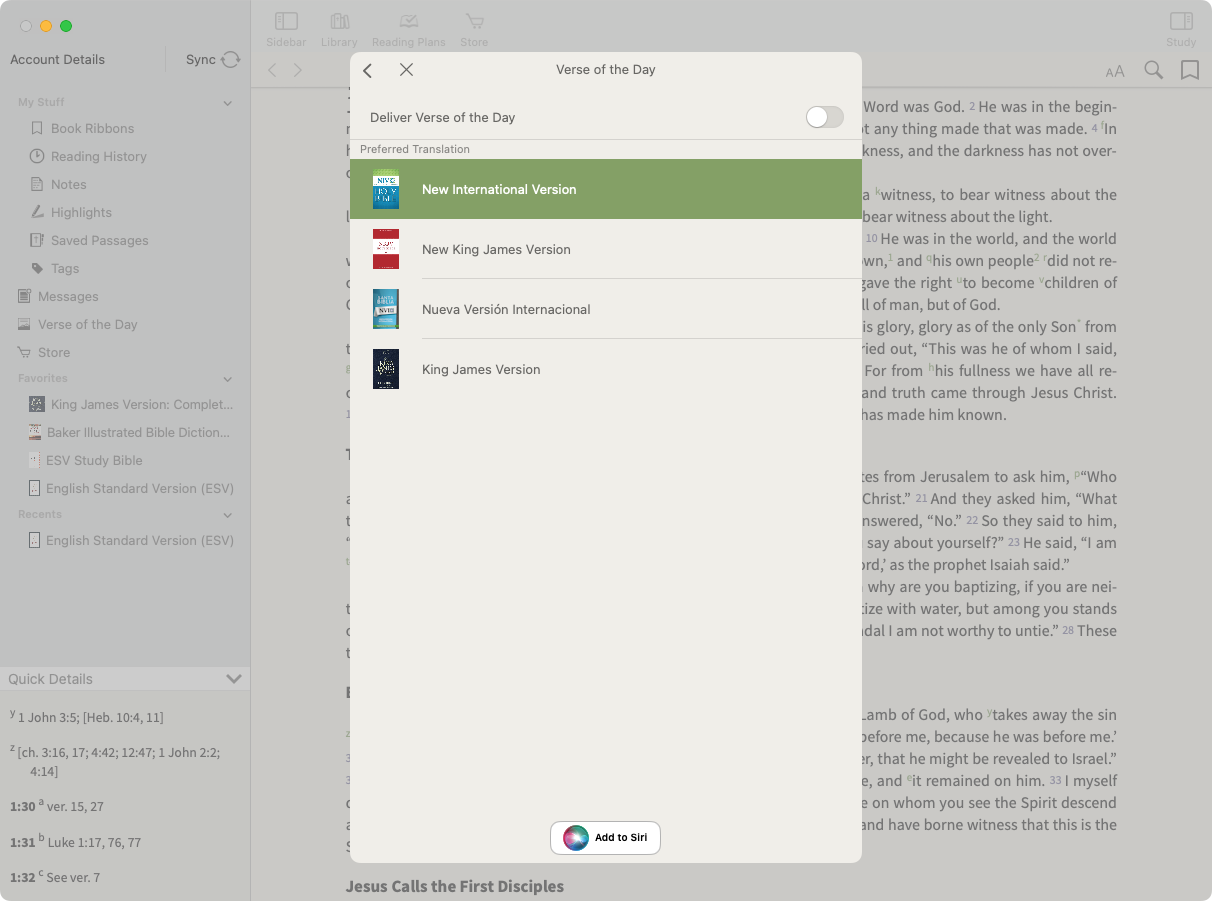This screenshot has width=1212, height=901.
Task: Open Book Ribbons in My Stuff
Action: click(92, 128)
